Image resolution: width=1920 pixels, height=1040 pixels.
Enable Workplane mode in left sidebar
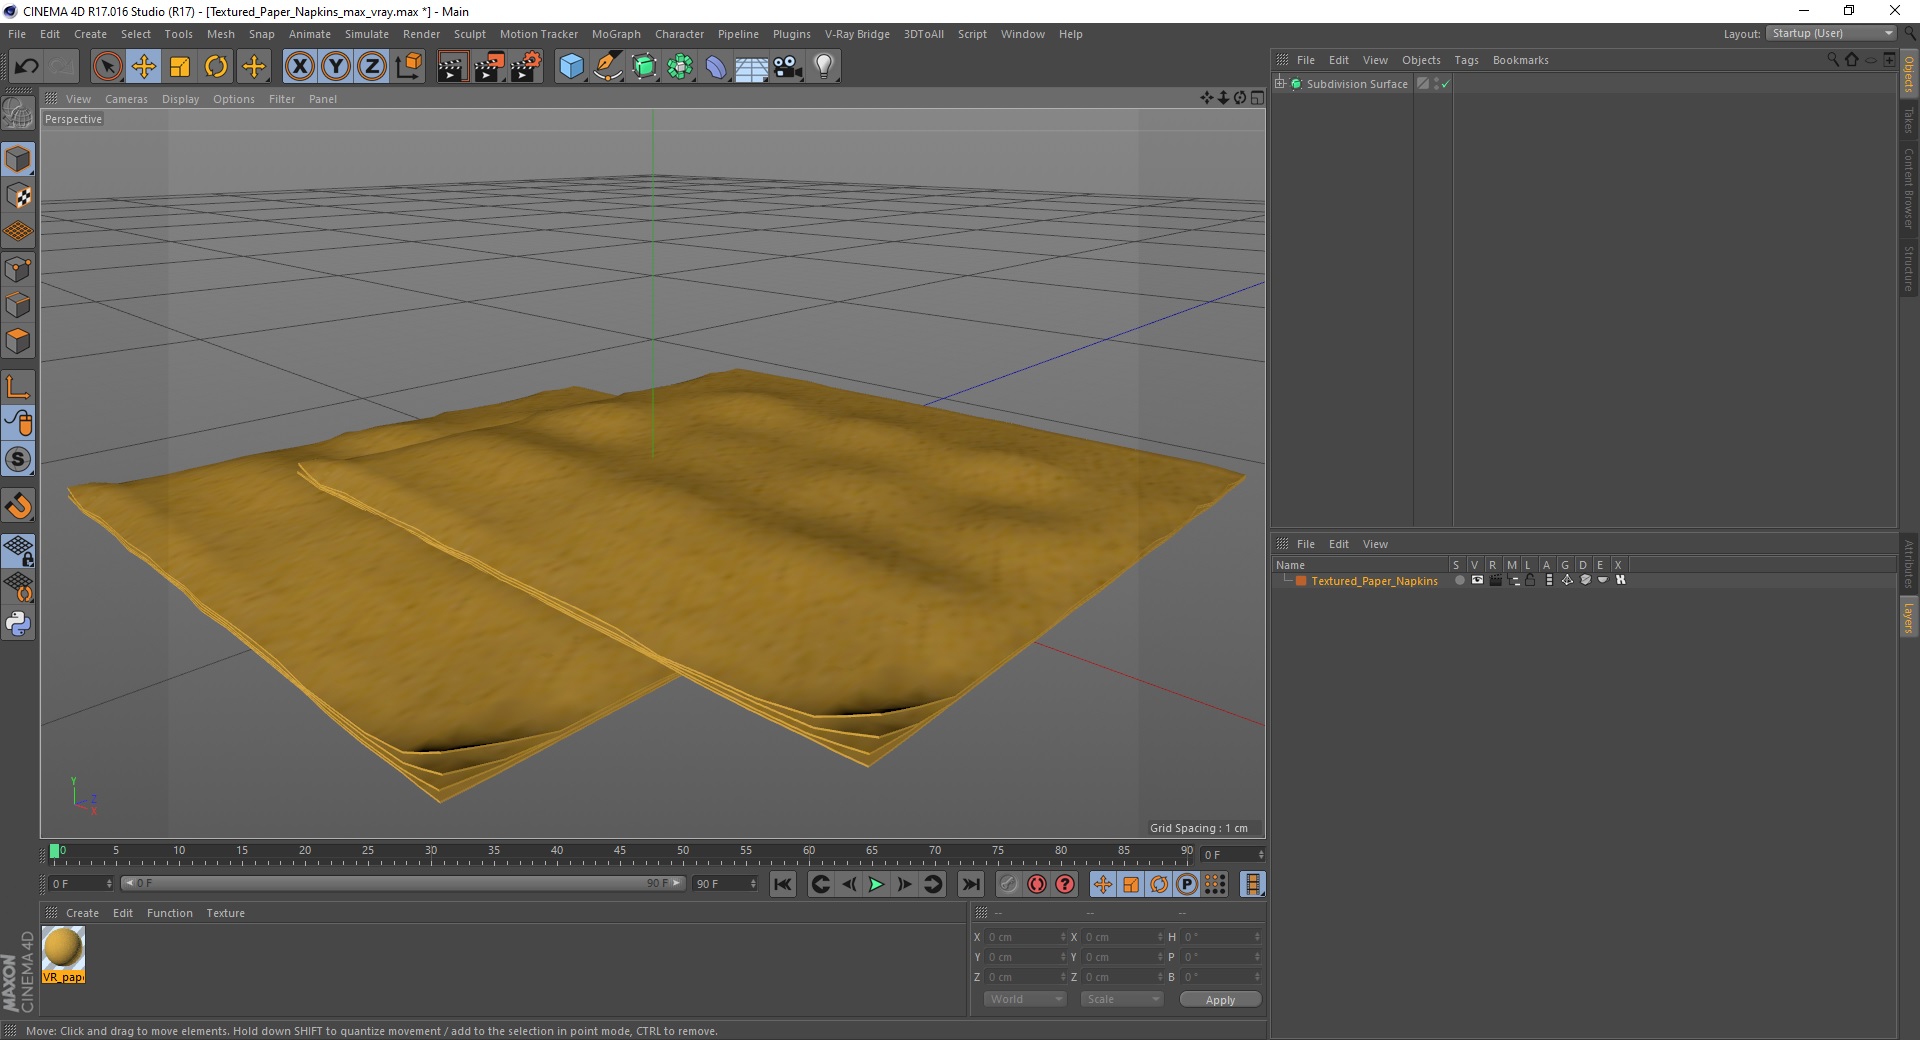[18, 232]
